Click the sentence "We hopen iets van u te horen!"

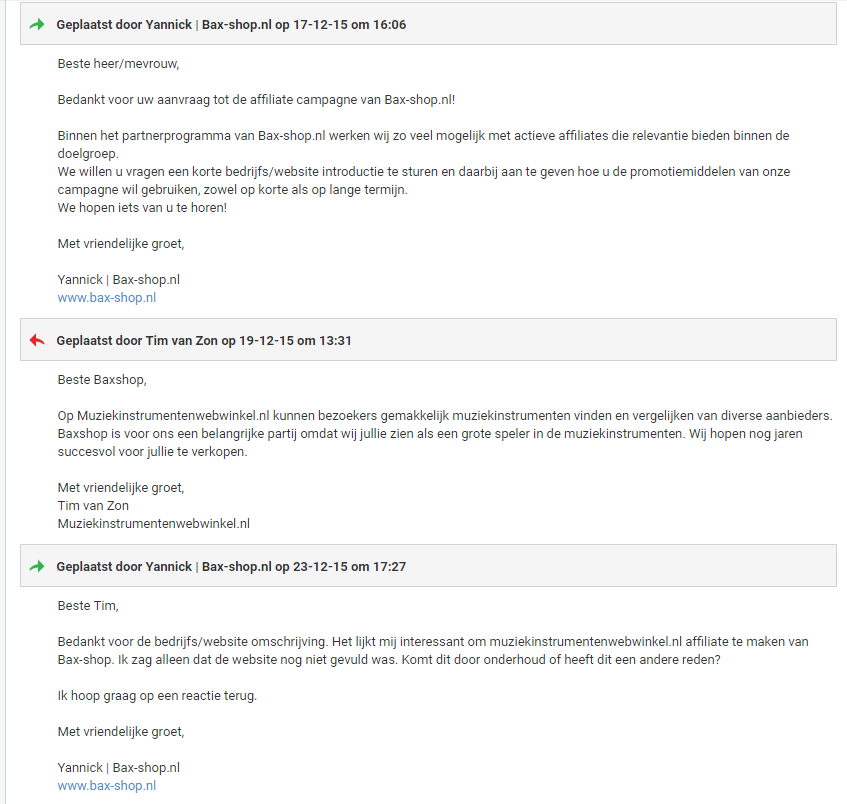(142, 208)
